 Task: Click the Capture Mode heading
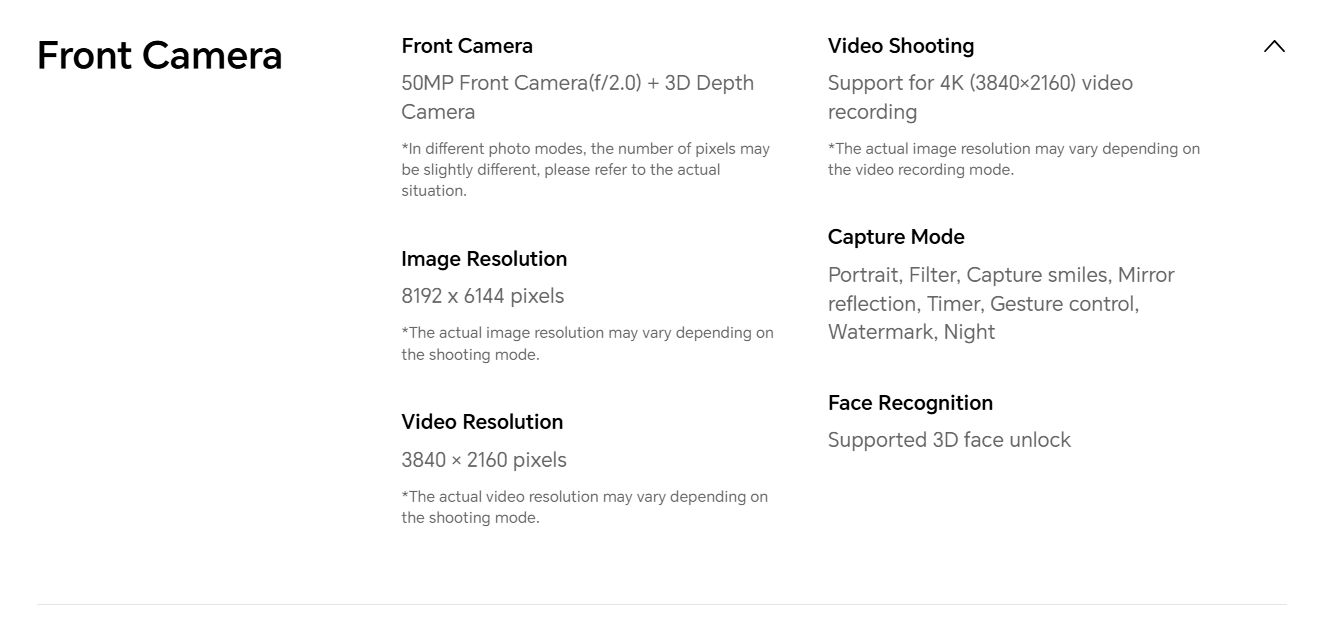(x=896, y=237)
